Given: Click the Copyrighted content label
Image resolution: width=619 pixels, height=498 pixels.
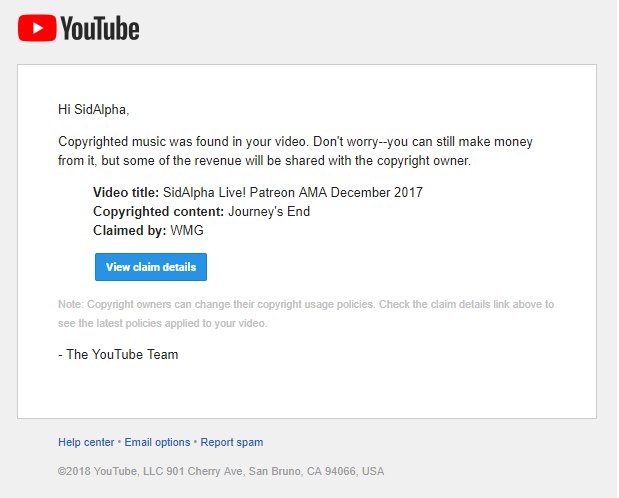Looking at the screenshot, I should [159, 211].
